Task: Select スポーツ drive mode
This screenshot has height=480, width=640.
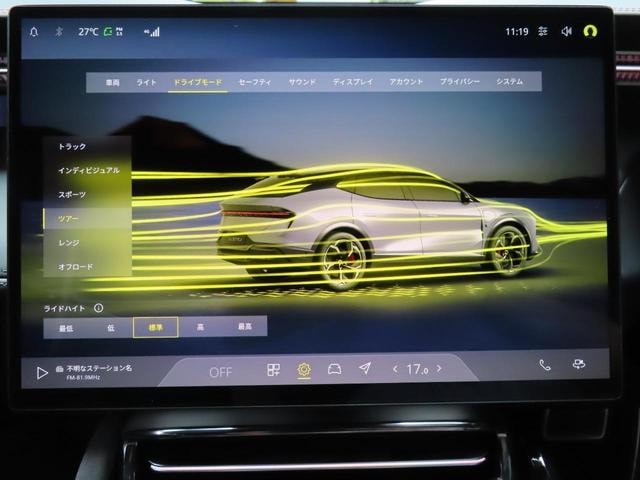Action: (x=87, y=195)
